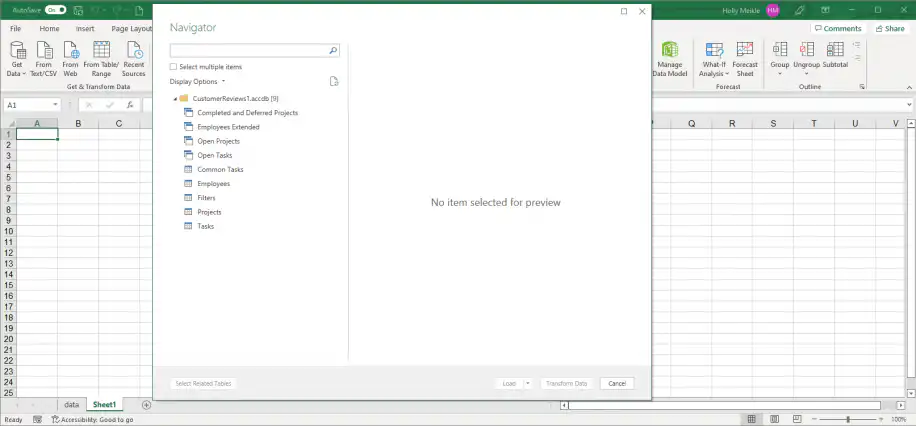Screen dimensions: 916x426
Task: Click the Share button
Action: (889, 29)
